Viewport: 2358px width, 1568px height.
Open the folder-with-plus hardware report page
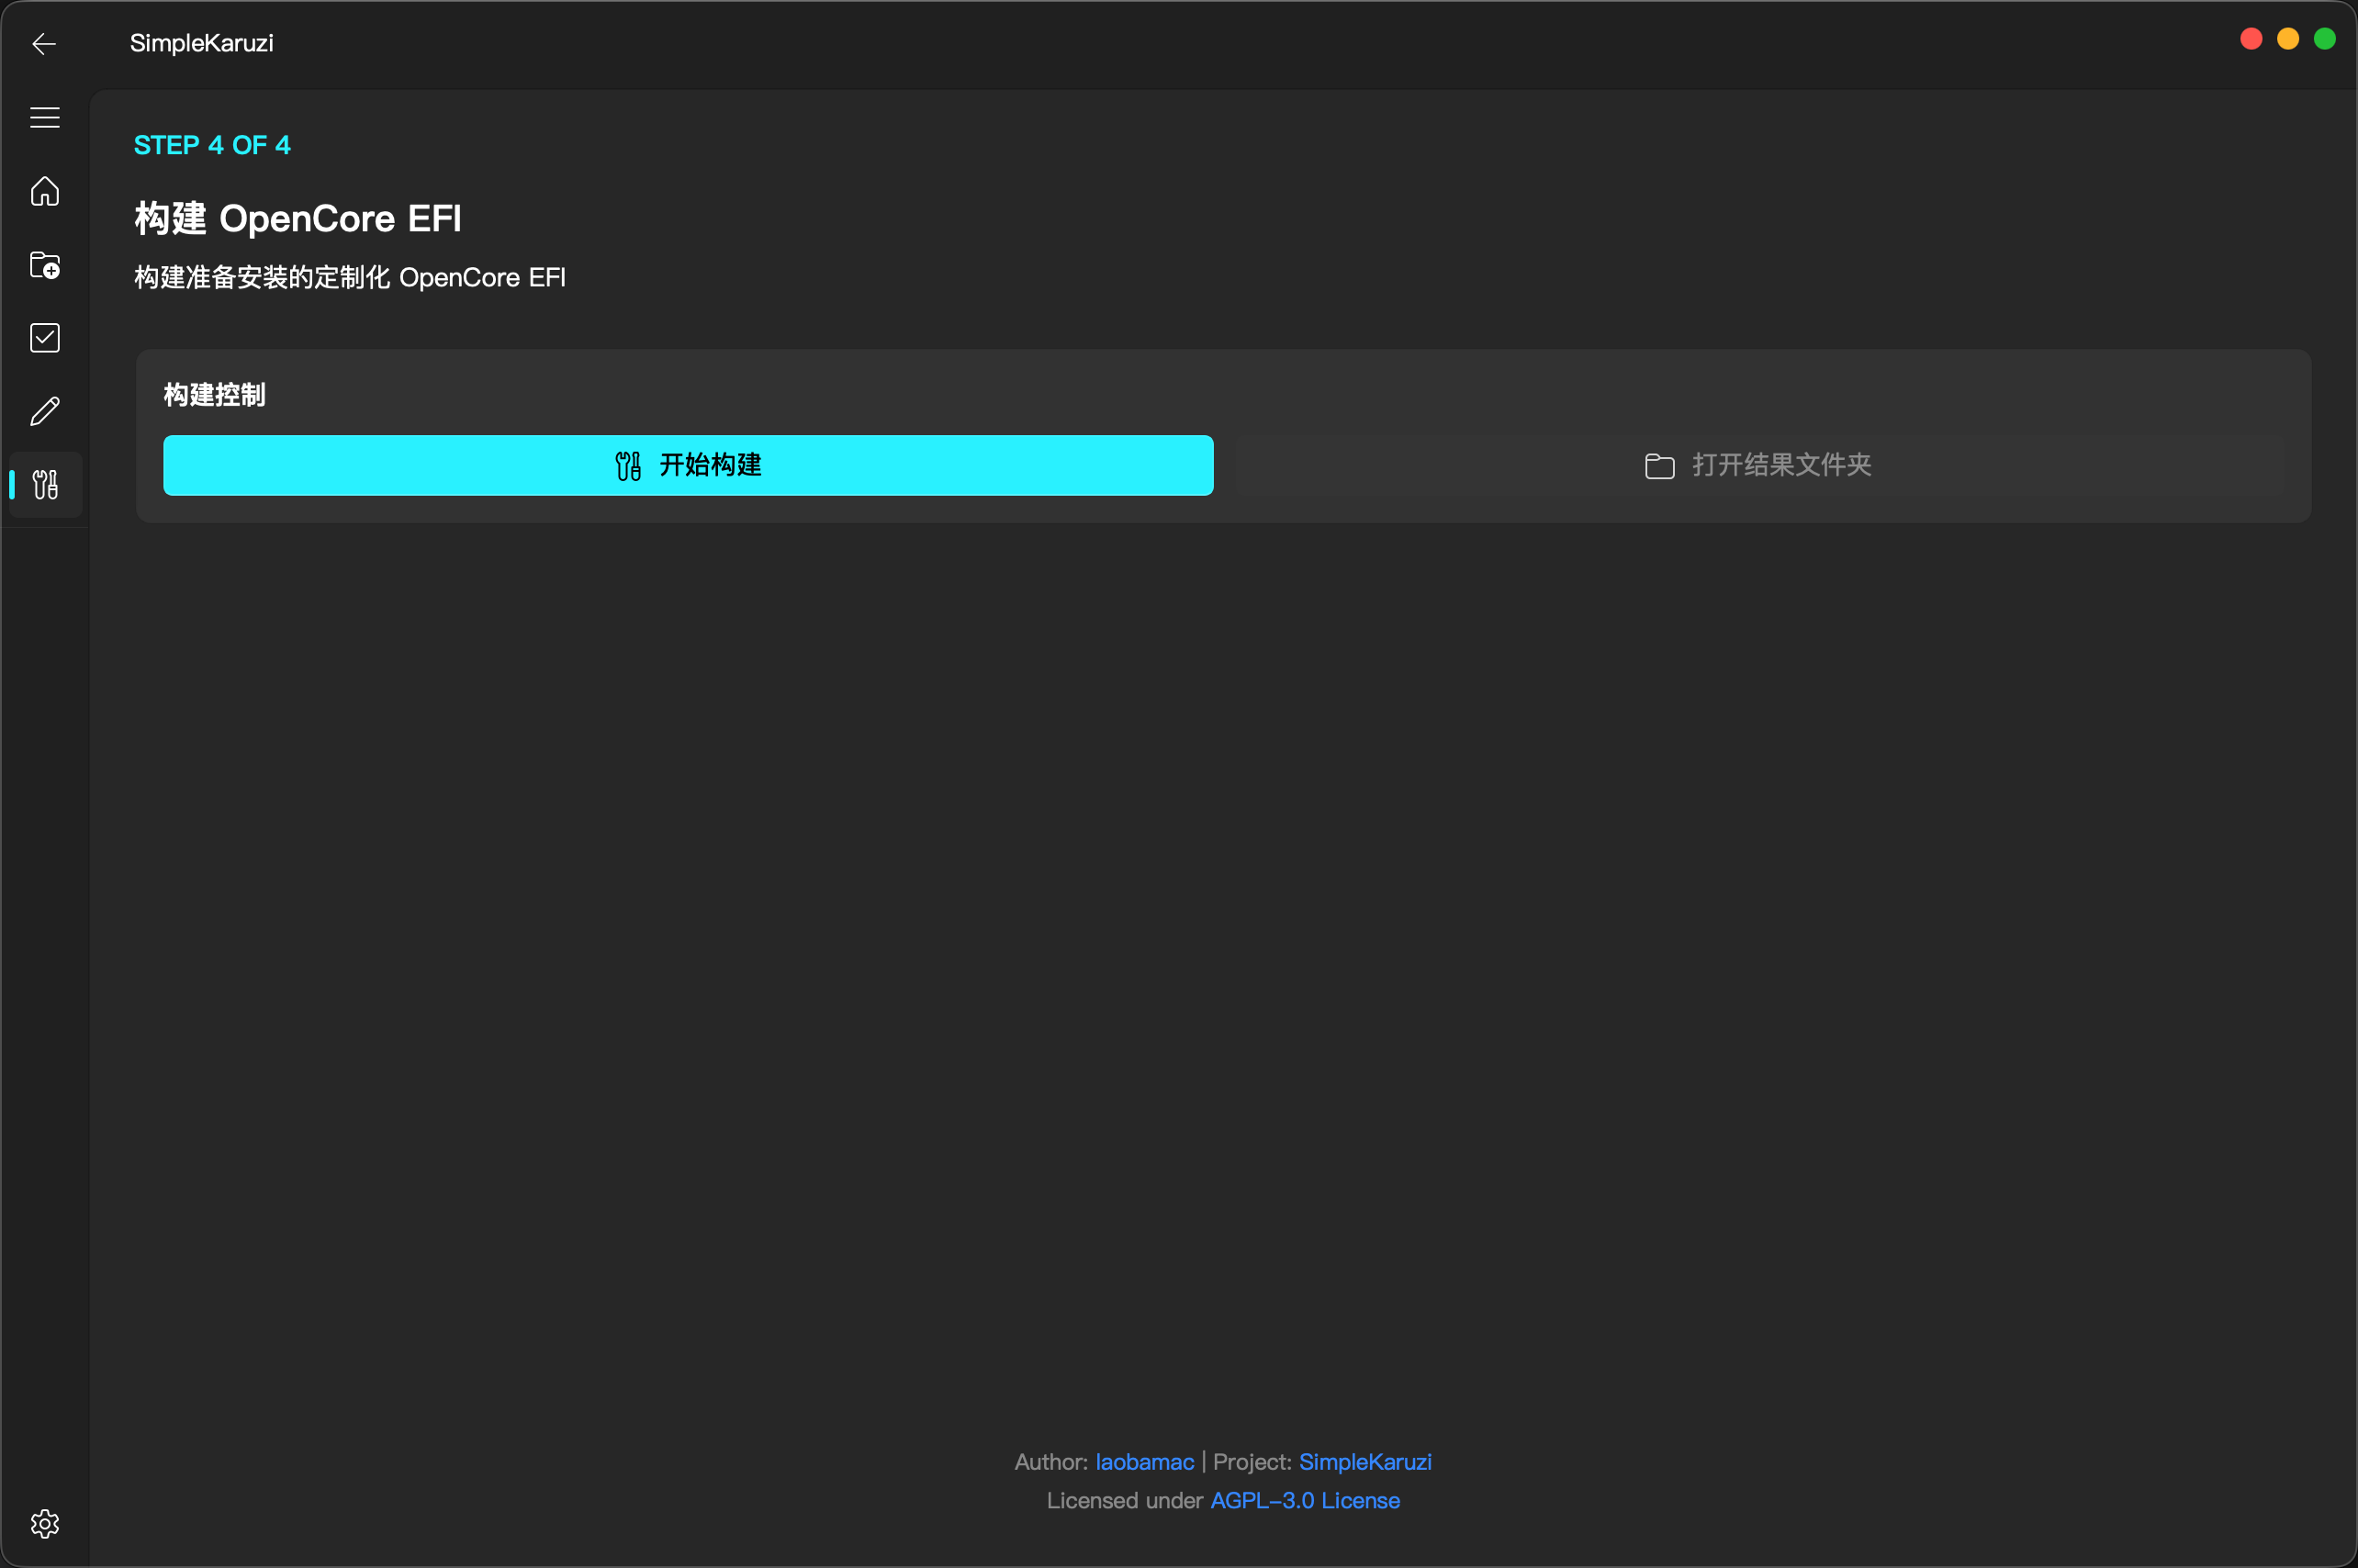coord(45,265)
